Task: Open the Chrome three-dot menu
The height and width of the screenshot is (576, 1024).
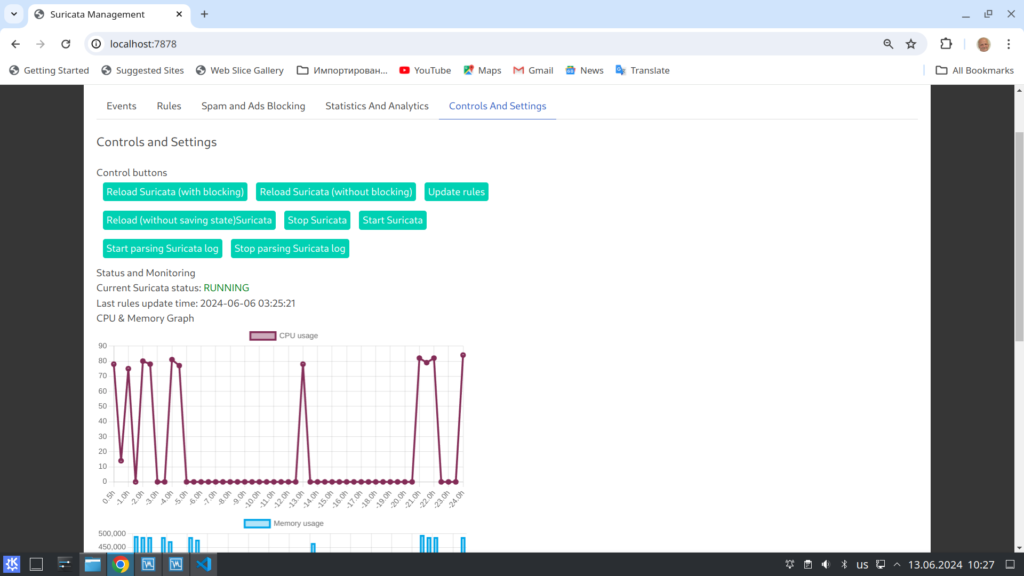Action: 1008,44
